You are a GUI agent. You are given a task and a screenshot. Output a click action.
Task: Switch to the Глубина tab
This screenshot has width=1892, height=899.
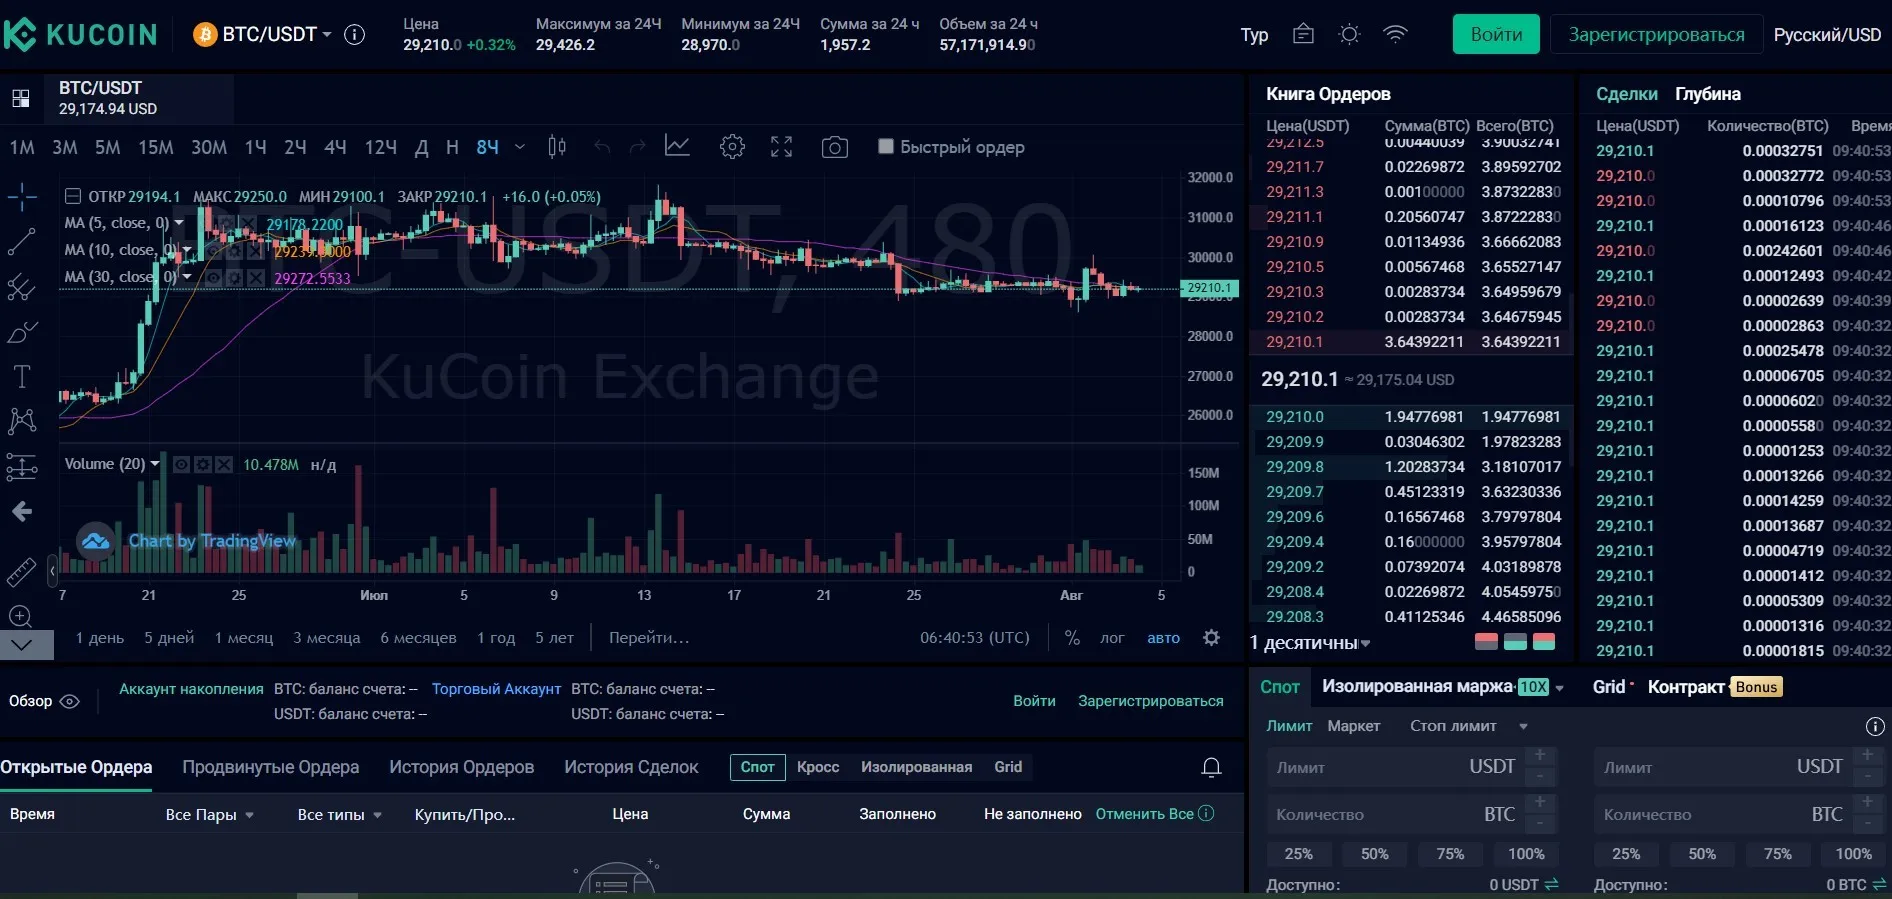point(1708,94)
